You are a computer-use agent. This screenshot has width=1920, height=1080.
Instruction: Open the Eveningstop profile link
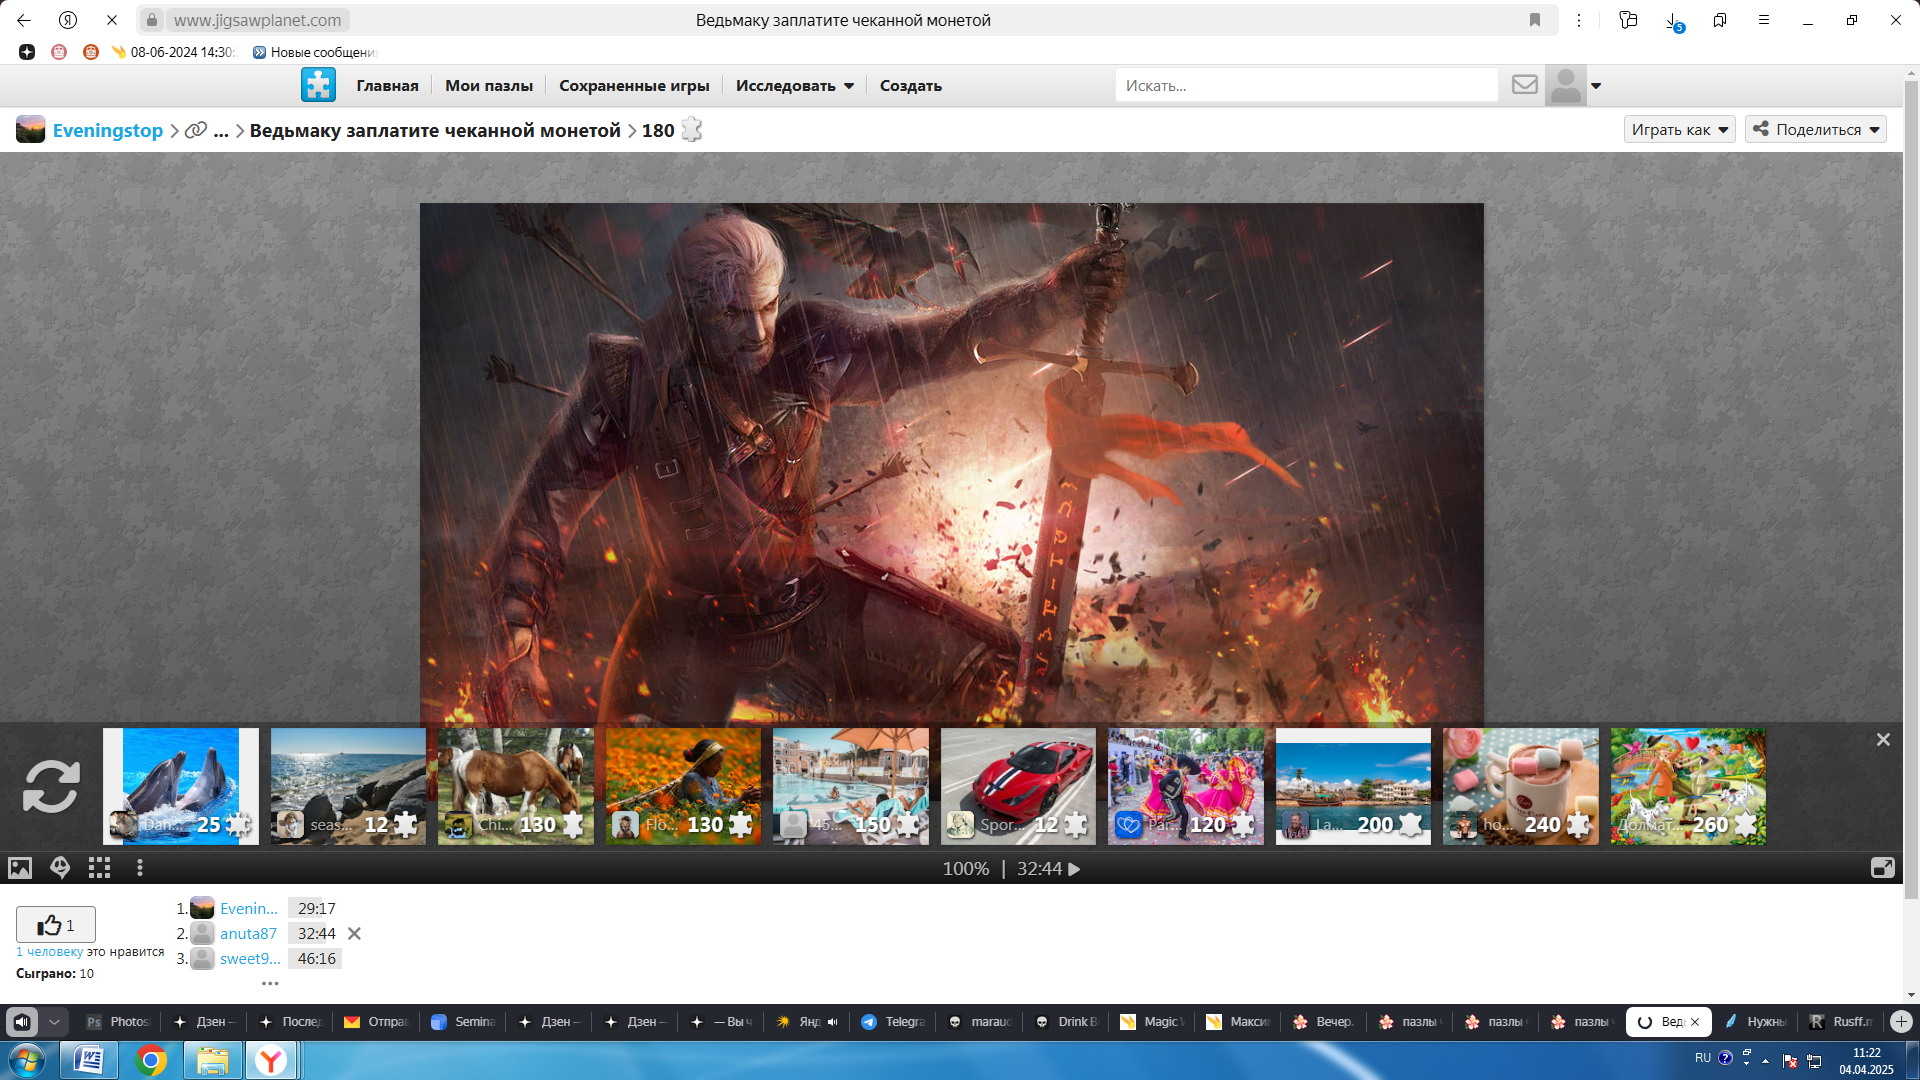click(107, 131)
